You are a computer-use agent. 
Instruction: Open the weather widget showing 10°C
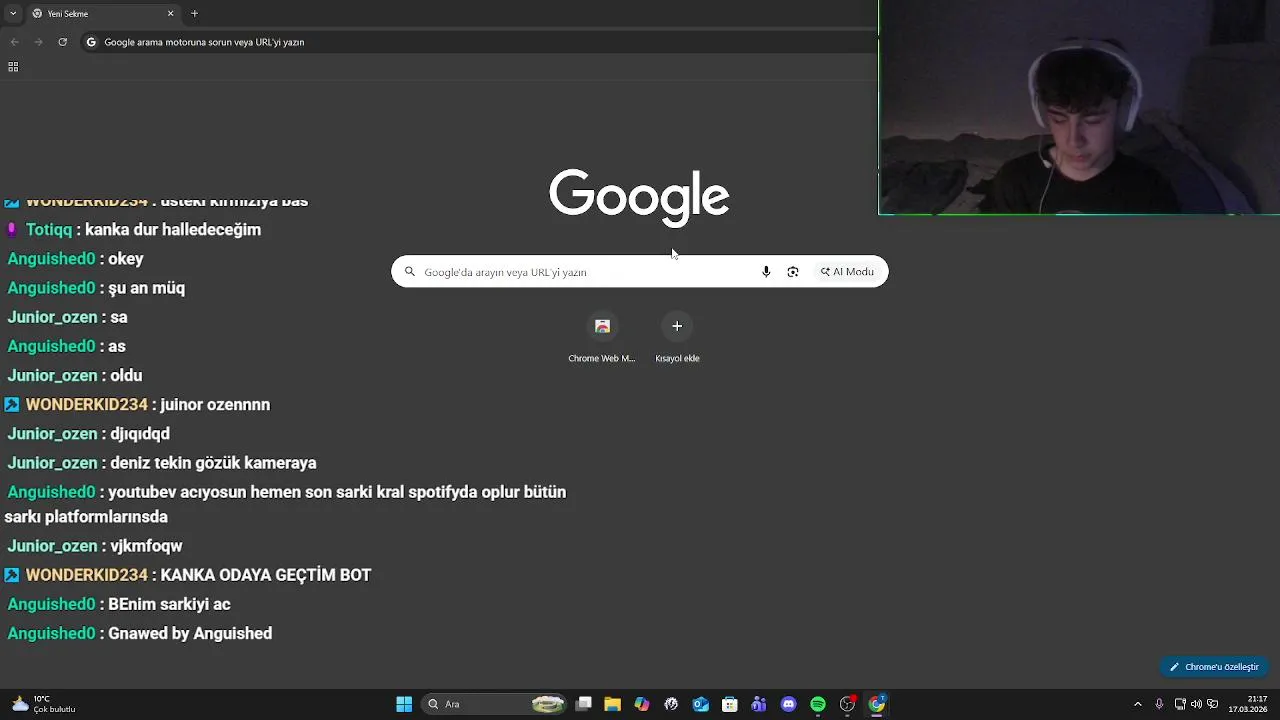(44, 704)
